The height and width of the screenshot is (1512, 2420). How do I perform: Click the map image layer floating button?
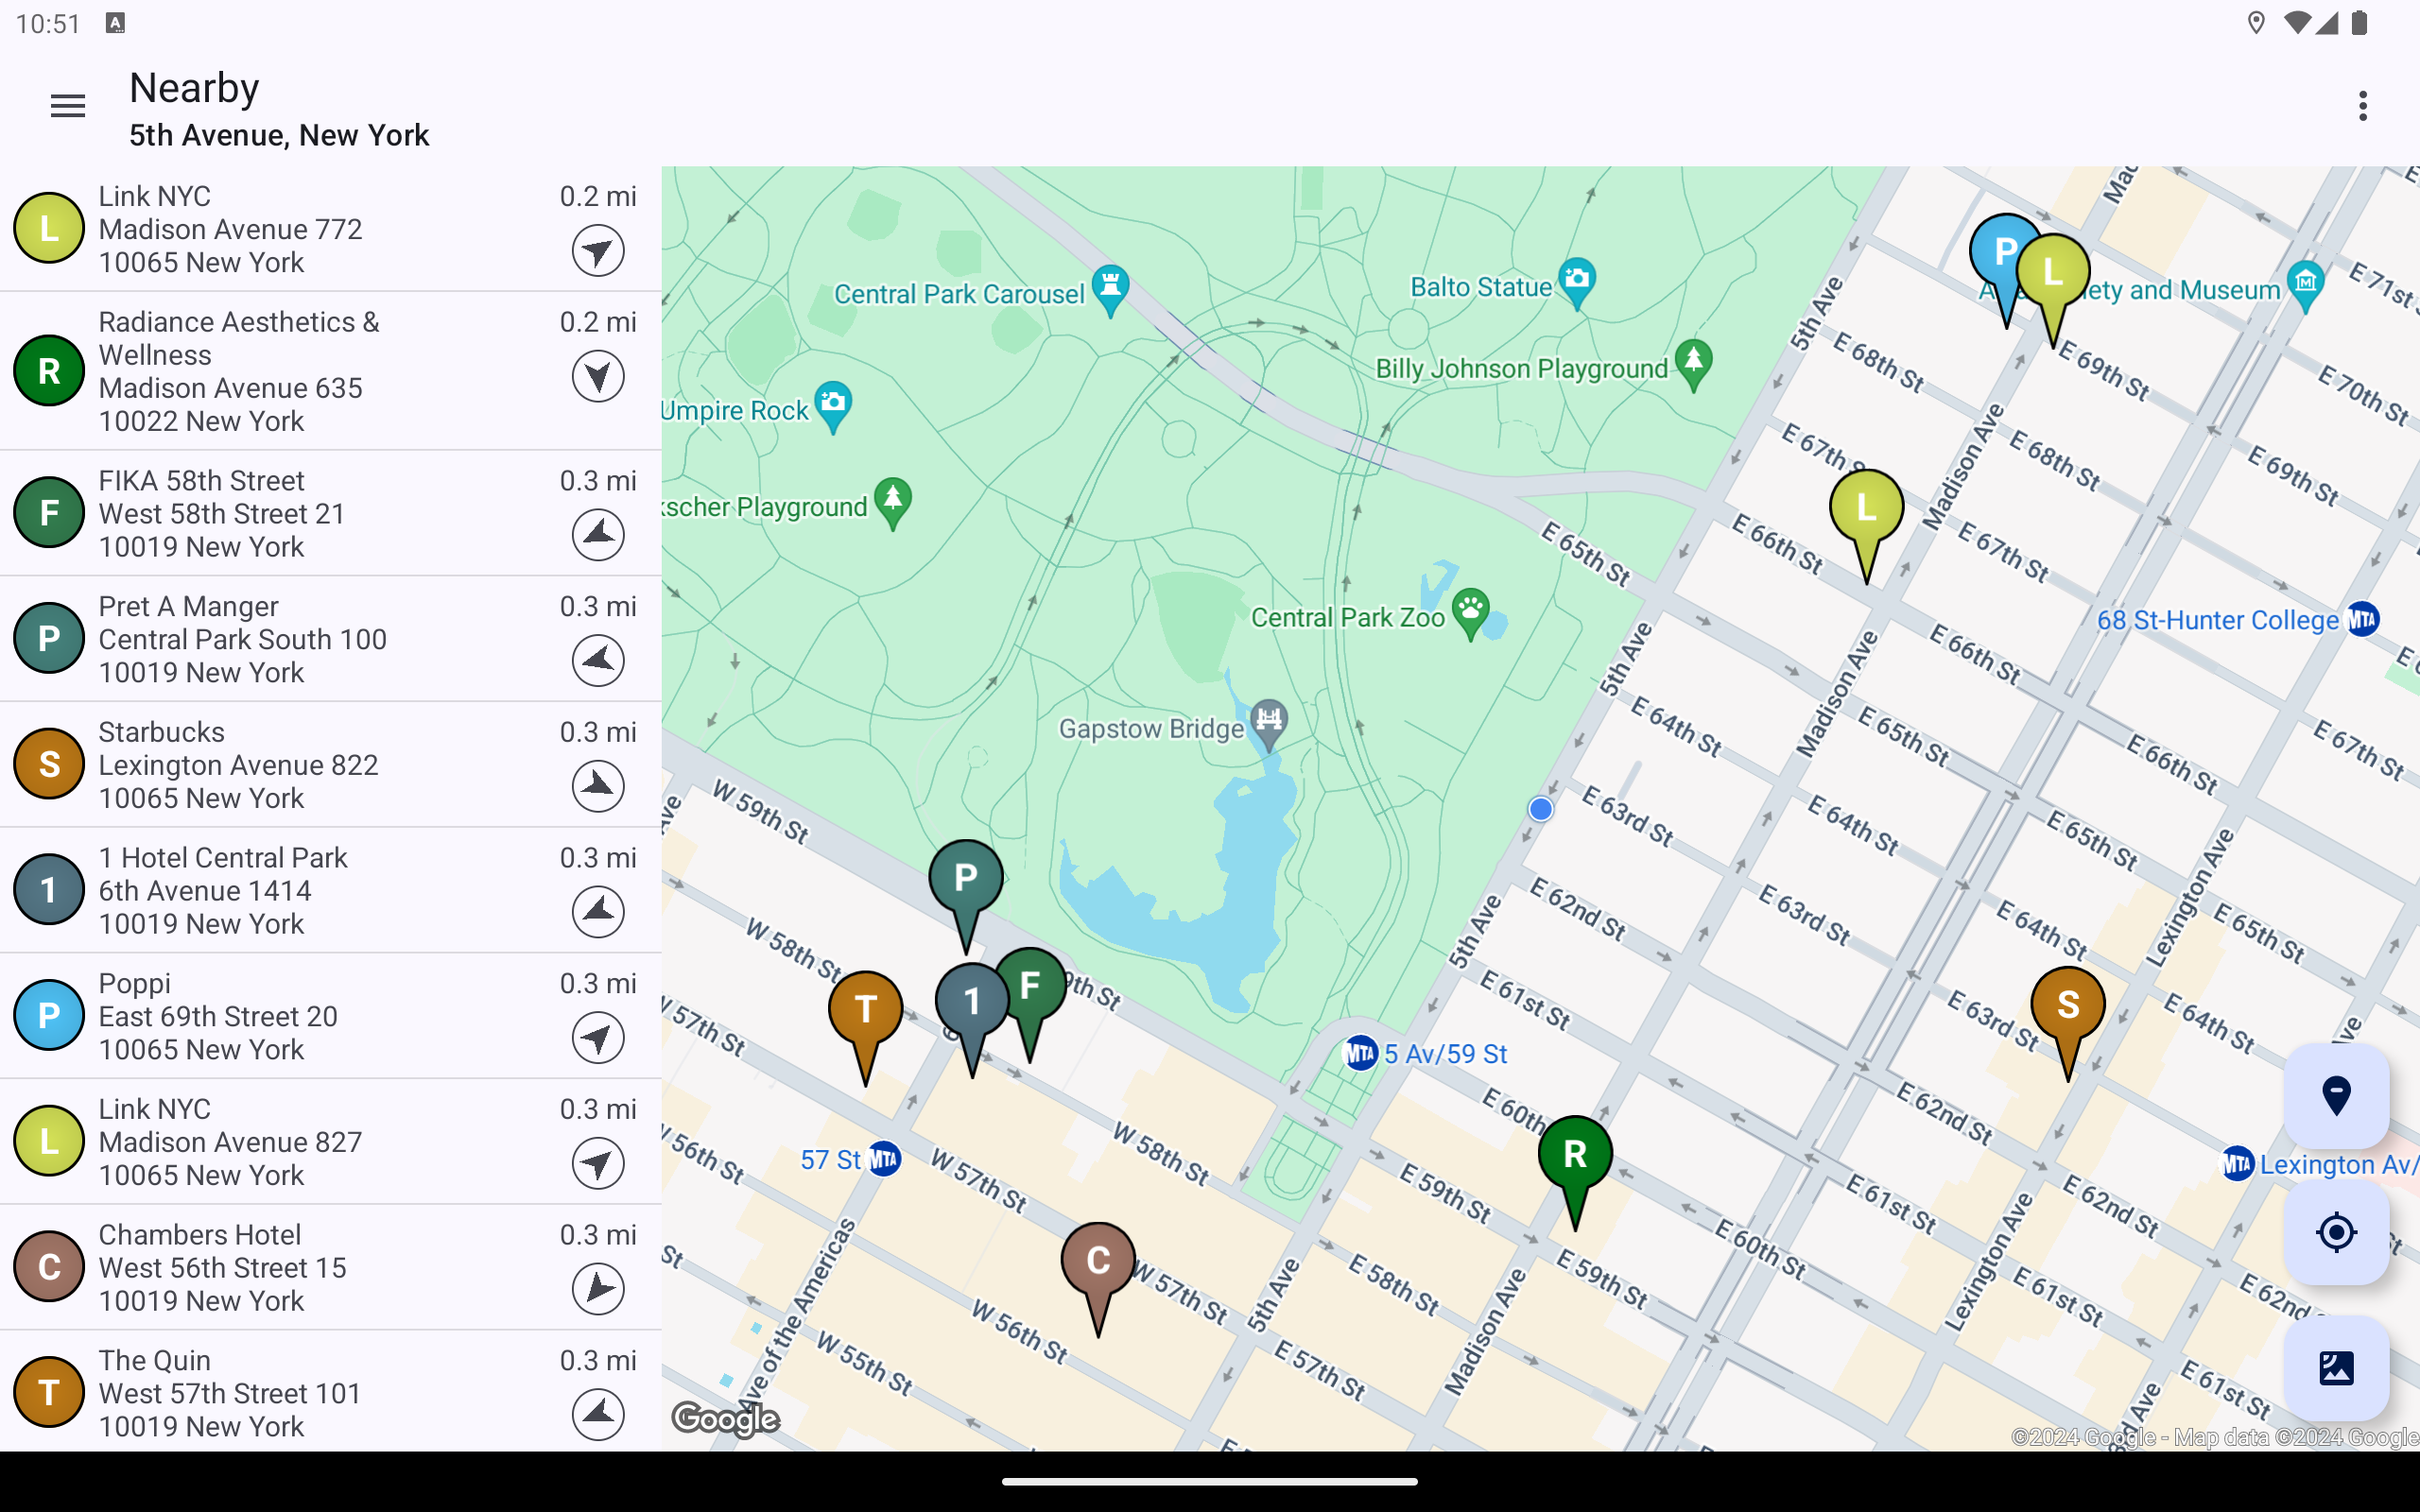pos(2336,1368)
